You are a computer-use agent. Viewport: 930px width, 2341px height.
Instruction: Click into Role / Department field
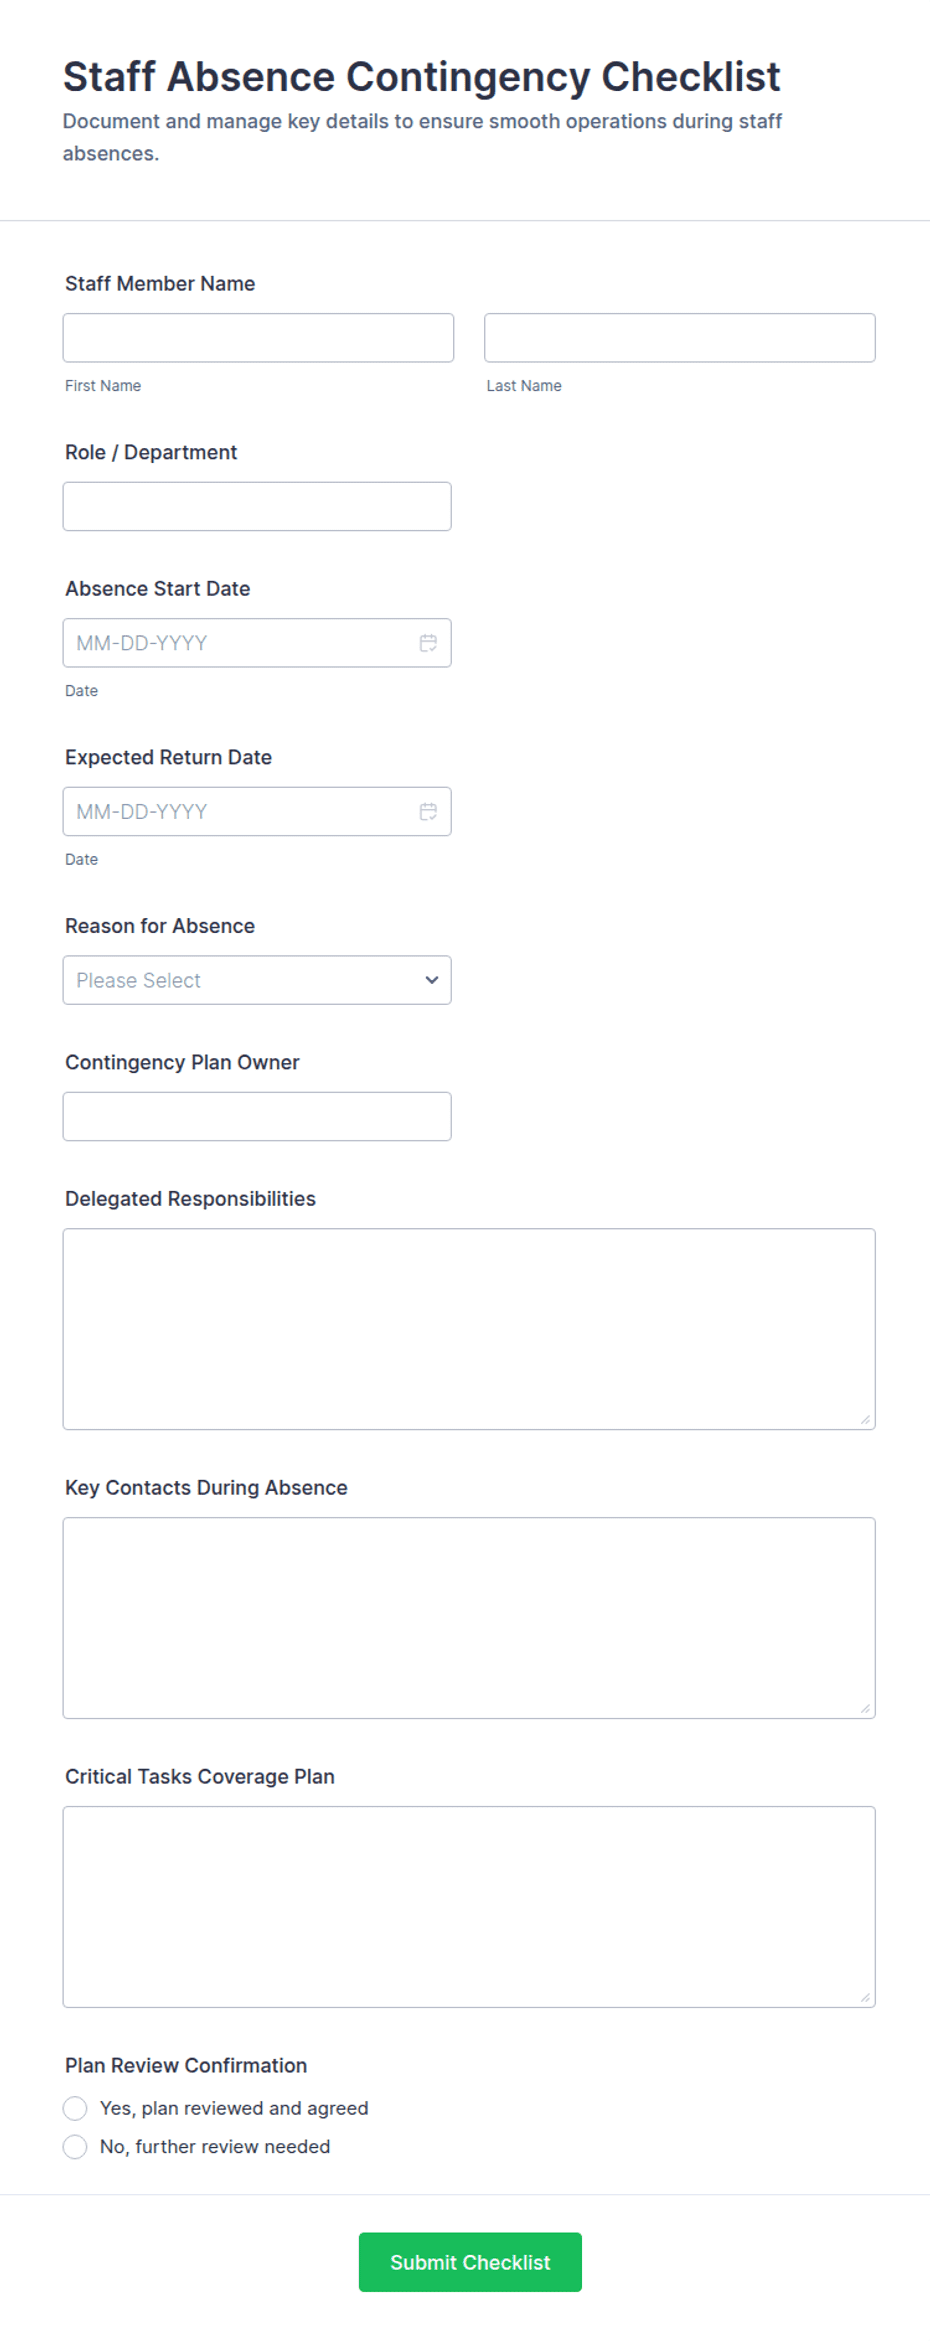coord(257,507)
